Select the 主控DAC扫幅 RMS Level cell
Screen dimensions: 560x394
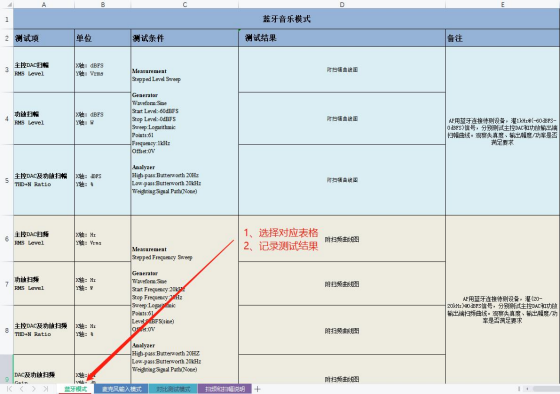44,69
